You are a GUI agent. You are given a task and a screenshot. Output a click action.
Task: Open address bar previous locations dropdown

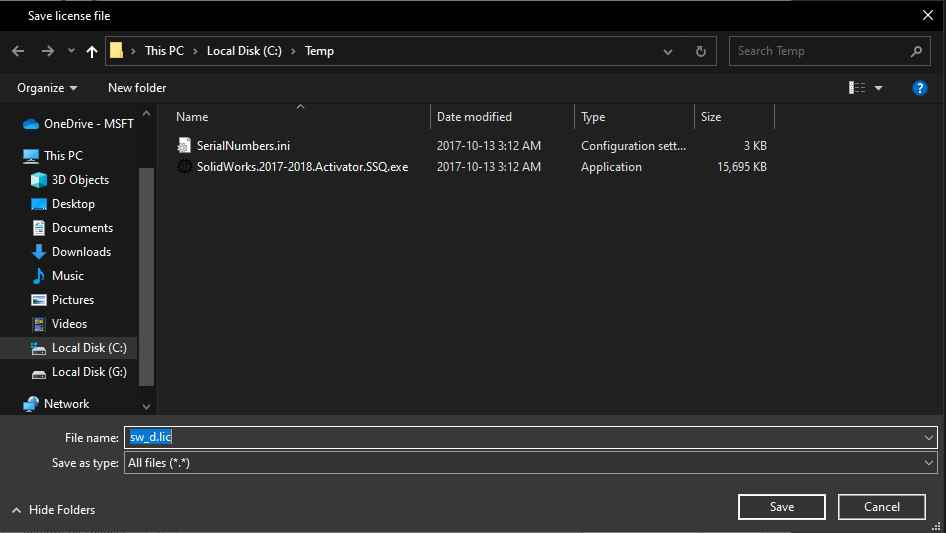coord(668,51)
